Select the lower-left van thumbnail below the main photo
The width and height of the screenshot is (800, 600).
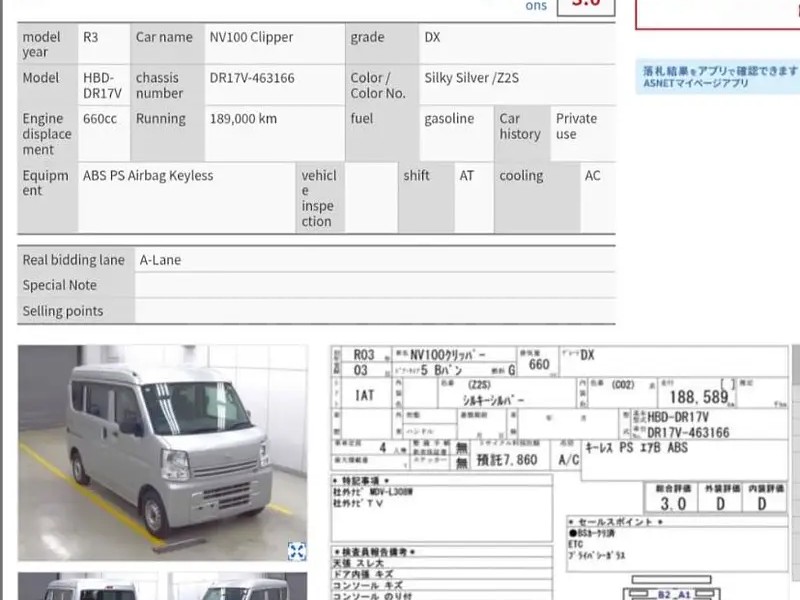[90, 586]
